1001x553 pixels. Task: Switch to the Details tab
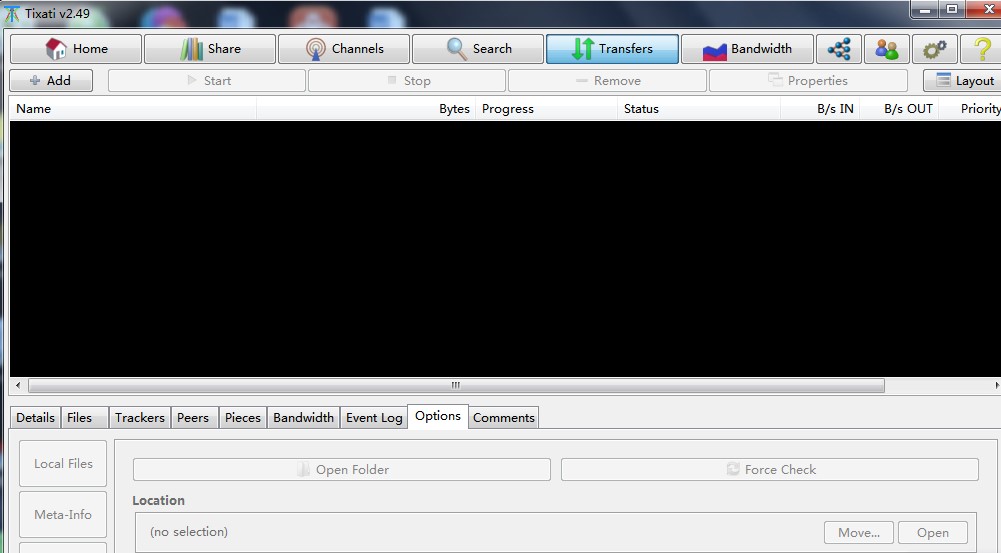point(36,418)
